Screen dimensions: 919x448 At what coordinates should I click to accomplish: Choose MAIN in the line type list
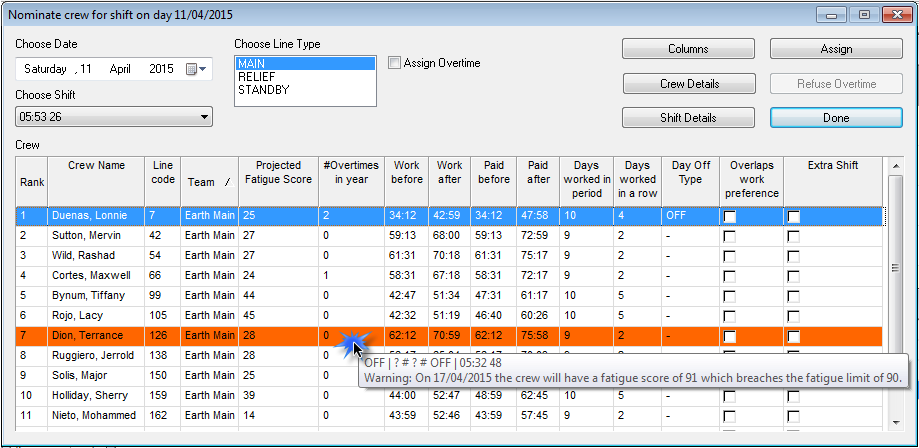(253, 63)
